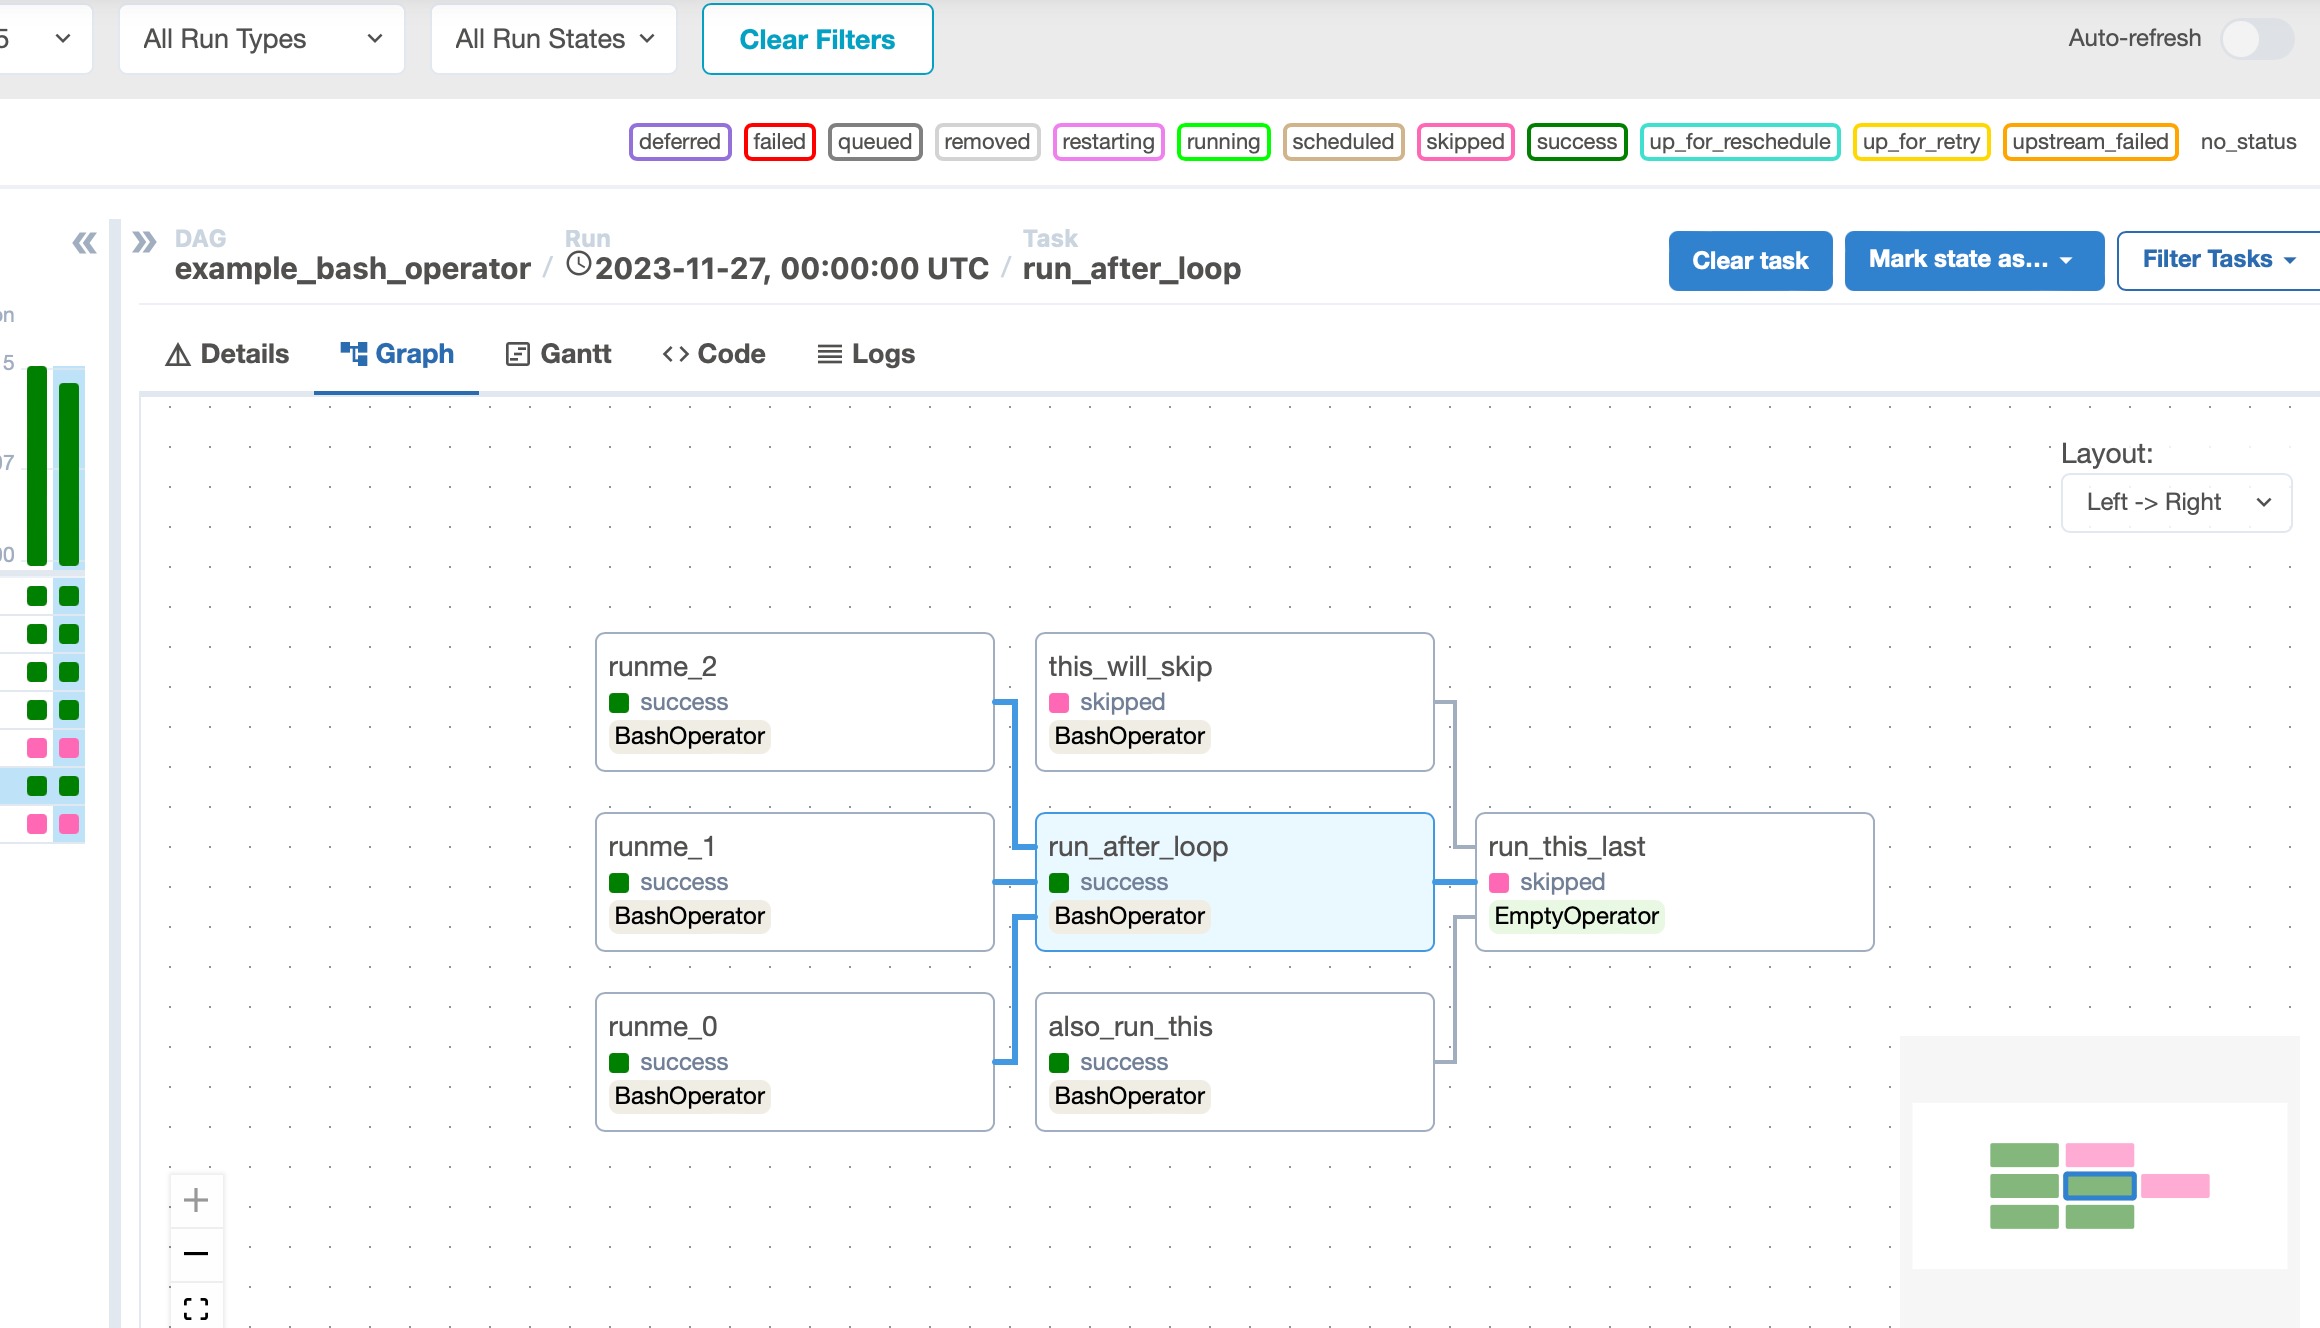This screenshot has width=2320, height=1328.
Task: Click the success color legend badge
Action: [x=1576, y=142]
